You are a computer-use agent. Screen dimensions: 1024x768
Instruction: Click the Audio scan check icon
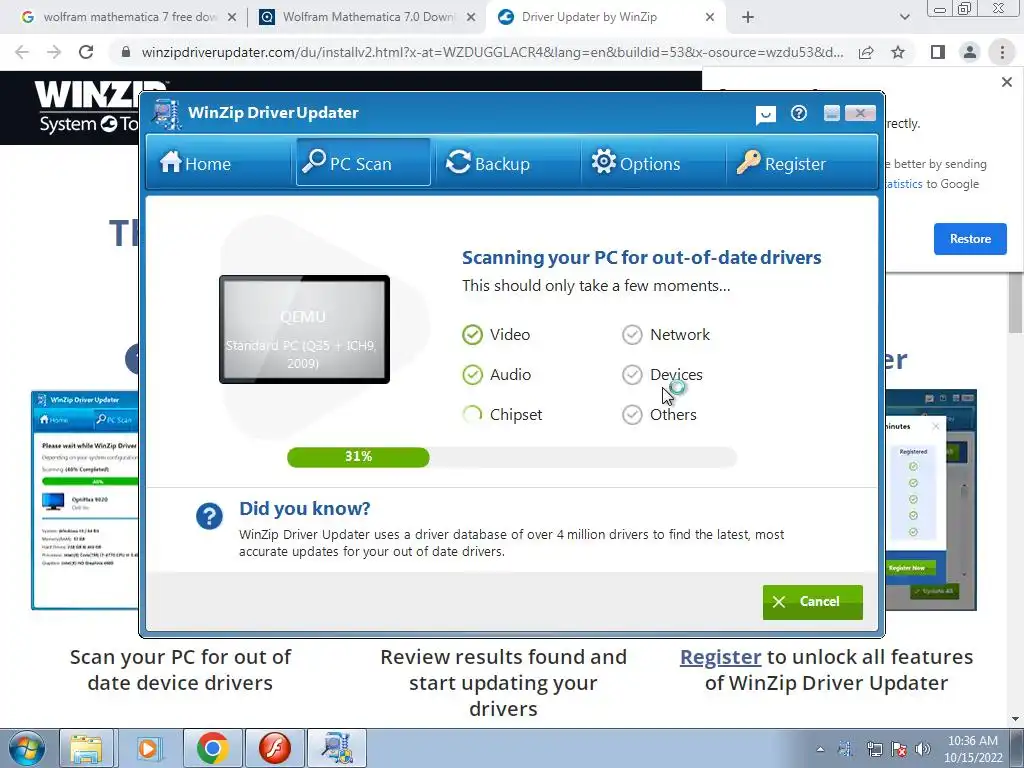coord(472,375)
